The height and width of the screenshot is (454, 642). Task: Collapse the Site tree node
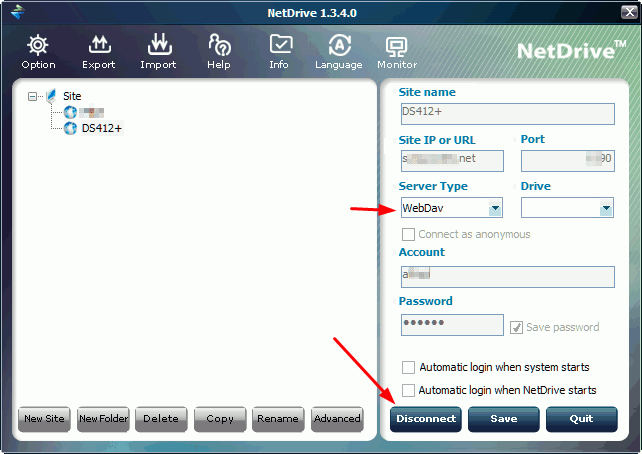click(x=32, y=97)
